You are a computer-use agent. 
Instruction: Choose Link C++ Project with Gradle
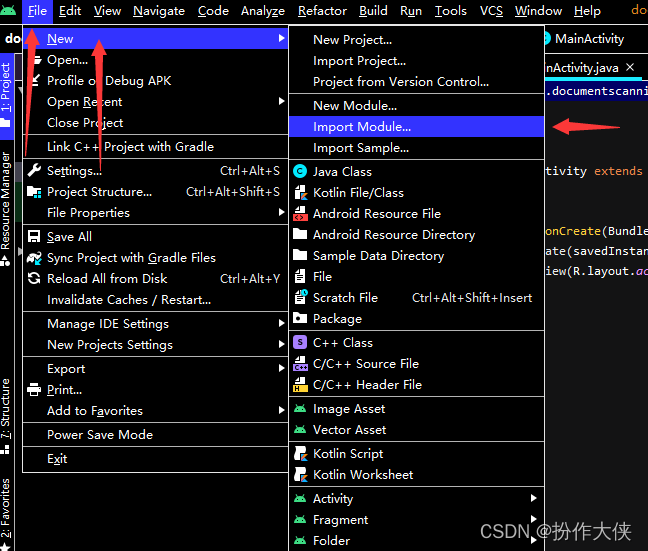155,146
